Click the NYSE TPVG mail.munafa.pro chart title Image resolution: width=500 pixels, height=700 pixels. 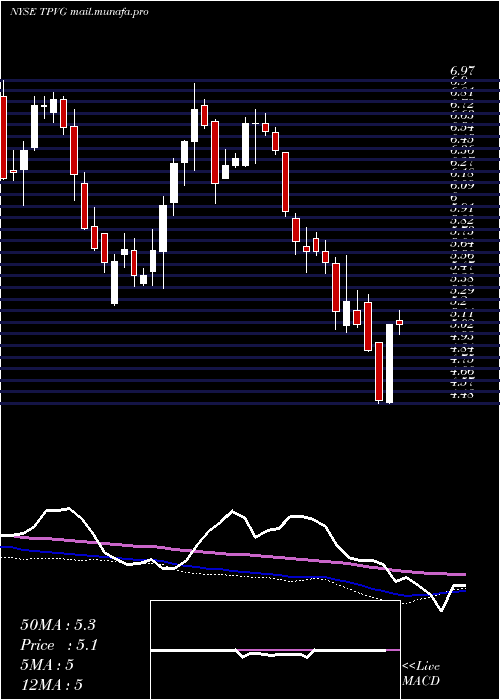79,12
